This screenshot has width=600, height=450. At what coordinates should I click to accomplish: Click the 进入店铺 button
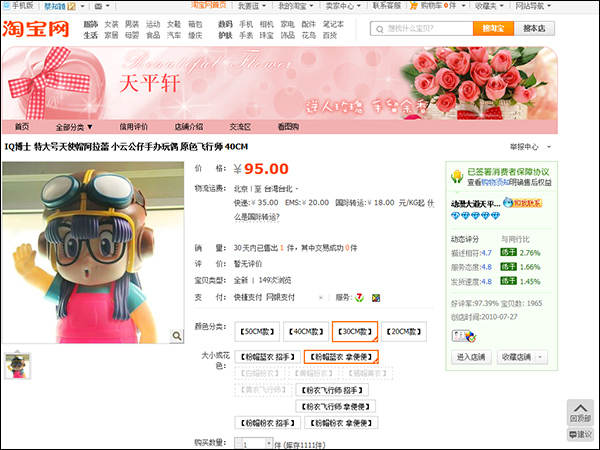coord(471,357)
